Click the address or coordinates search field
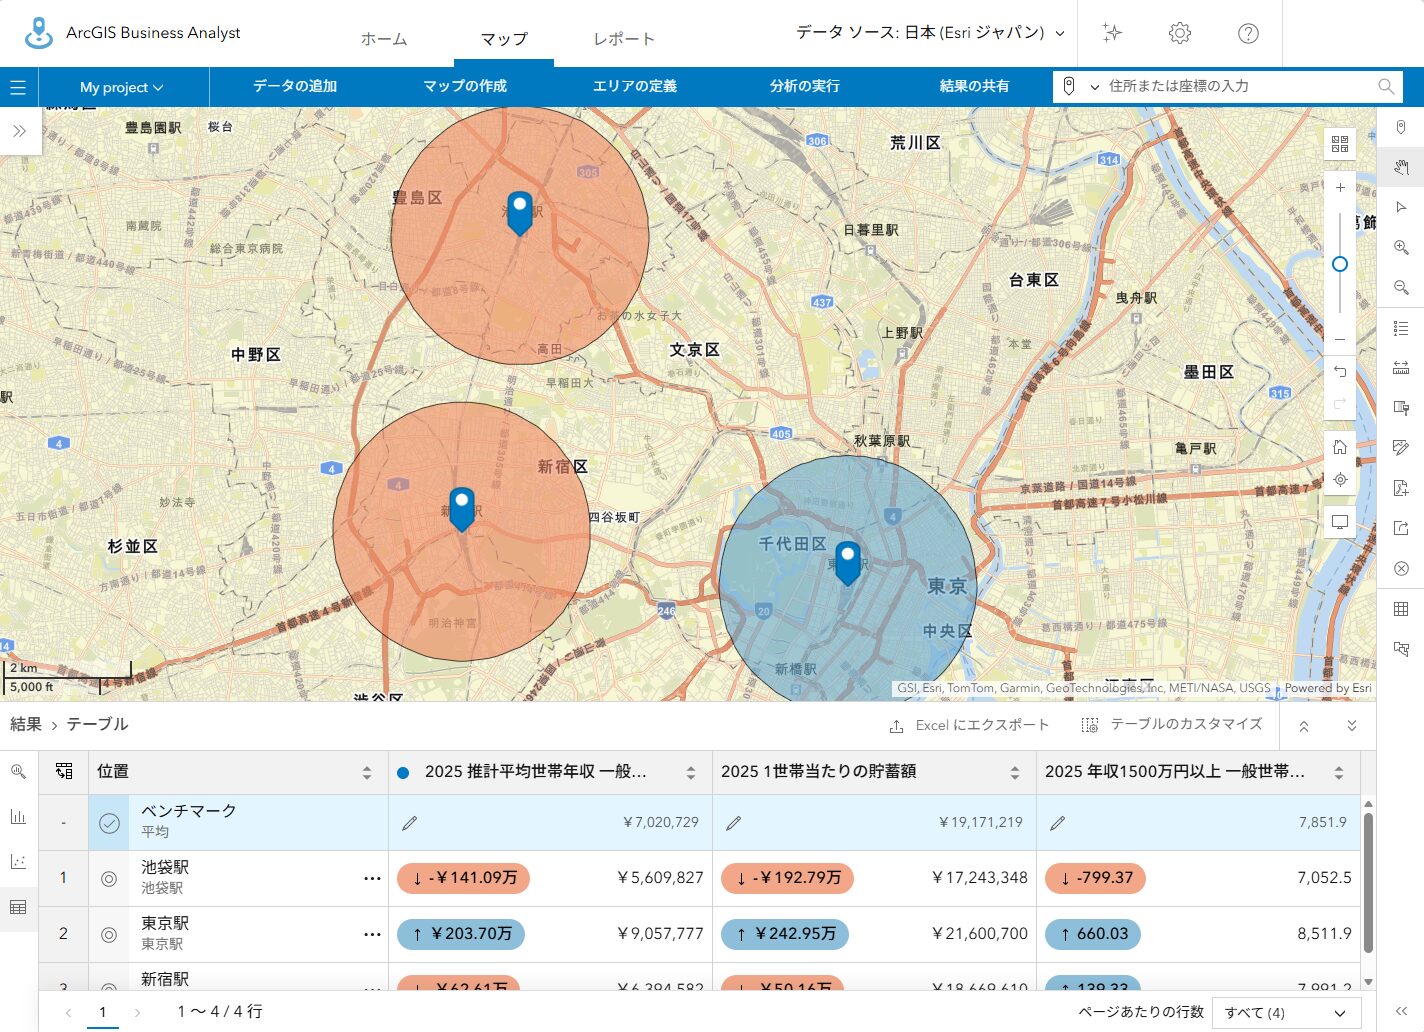1424x1032 pixels. (1240, 86)
